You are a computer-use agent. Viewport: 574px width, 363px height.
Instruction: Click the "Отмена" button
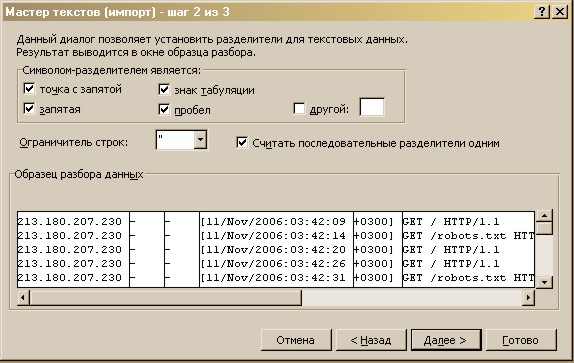pyautogui.click(x=296, y=340)
